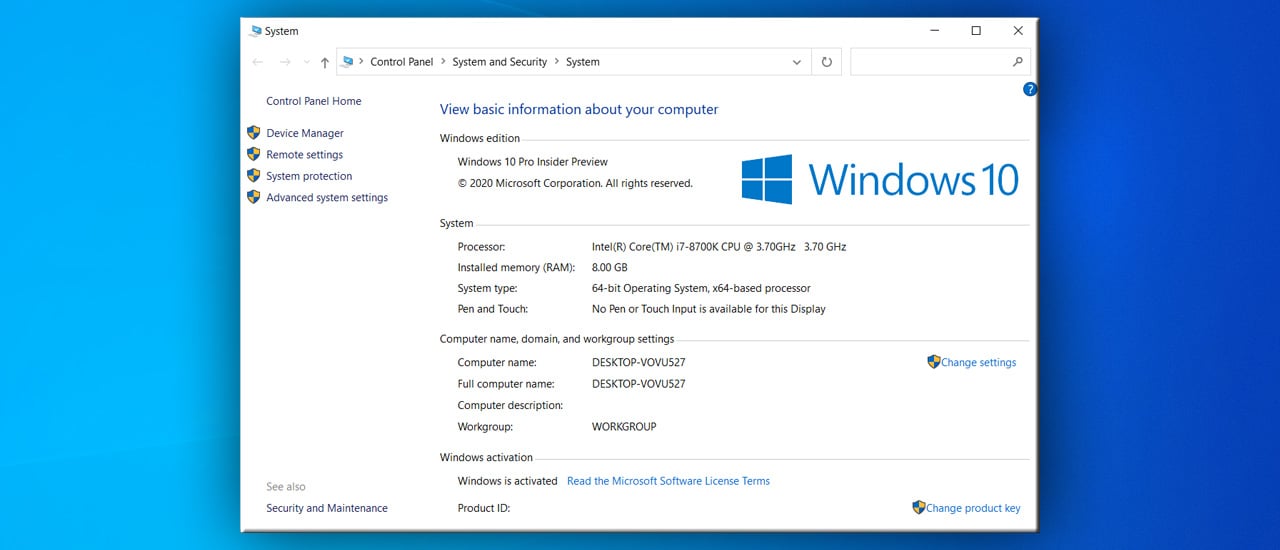Click Full computer name value DESKTOP-VOVU527
This screenshot has height=550, width=1280.
[639, 384]
